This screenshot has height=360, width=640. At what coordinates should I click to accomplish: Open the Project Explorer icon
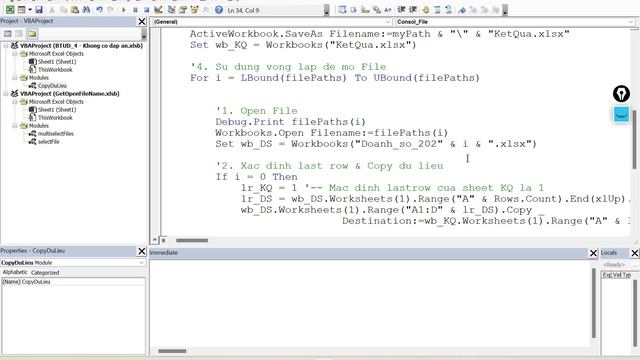171,10
